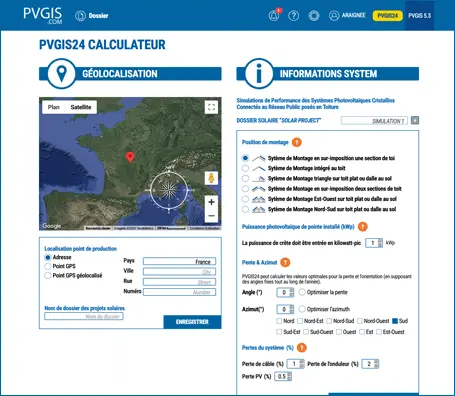Adjust the Perte de câble stepper
This screenshot has width=455, height=396.
[302, 364]
